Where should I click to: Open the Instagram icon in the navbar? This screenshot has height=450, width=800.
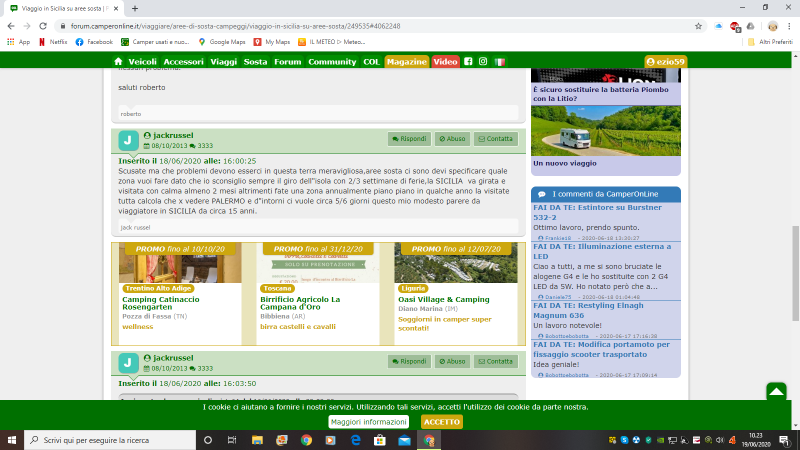(484, 62)
